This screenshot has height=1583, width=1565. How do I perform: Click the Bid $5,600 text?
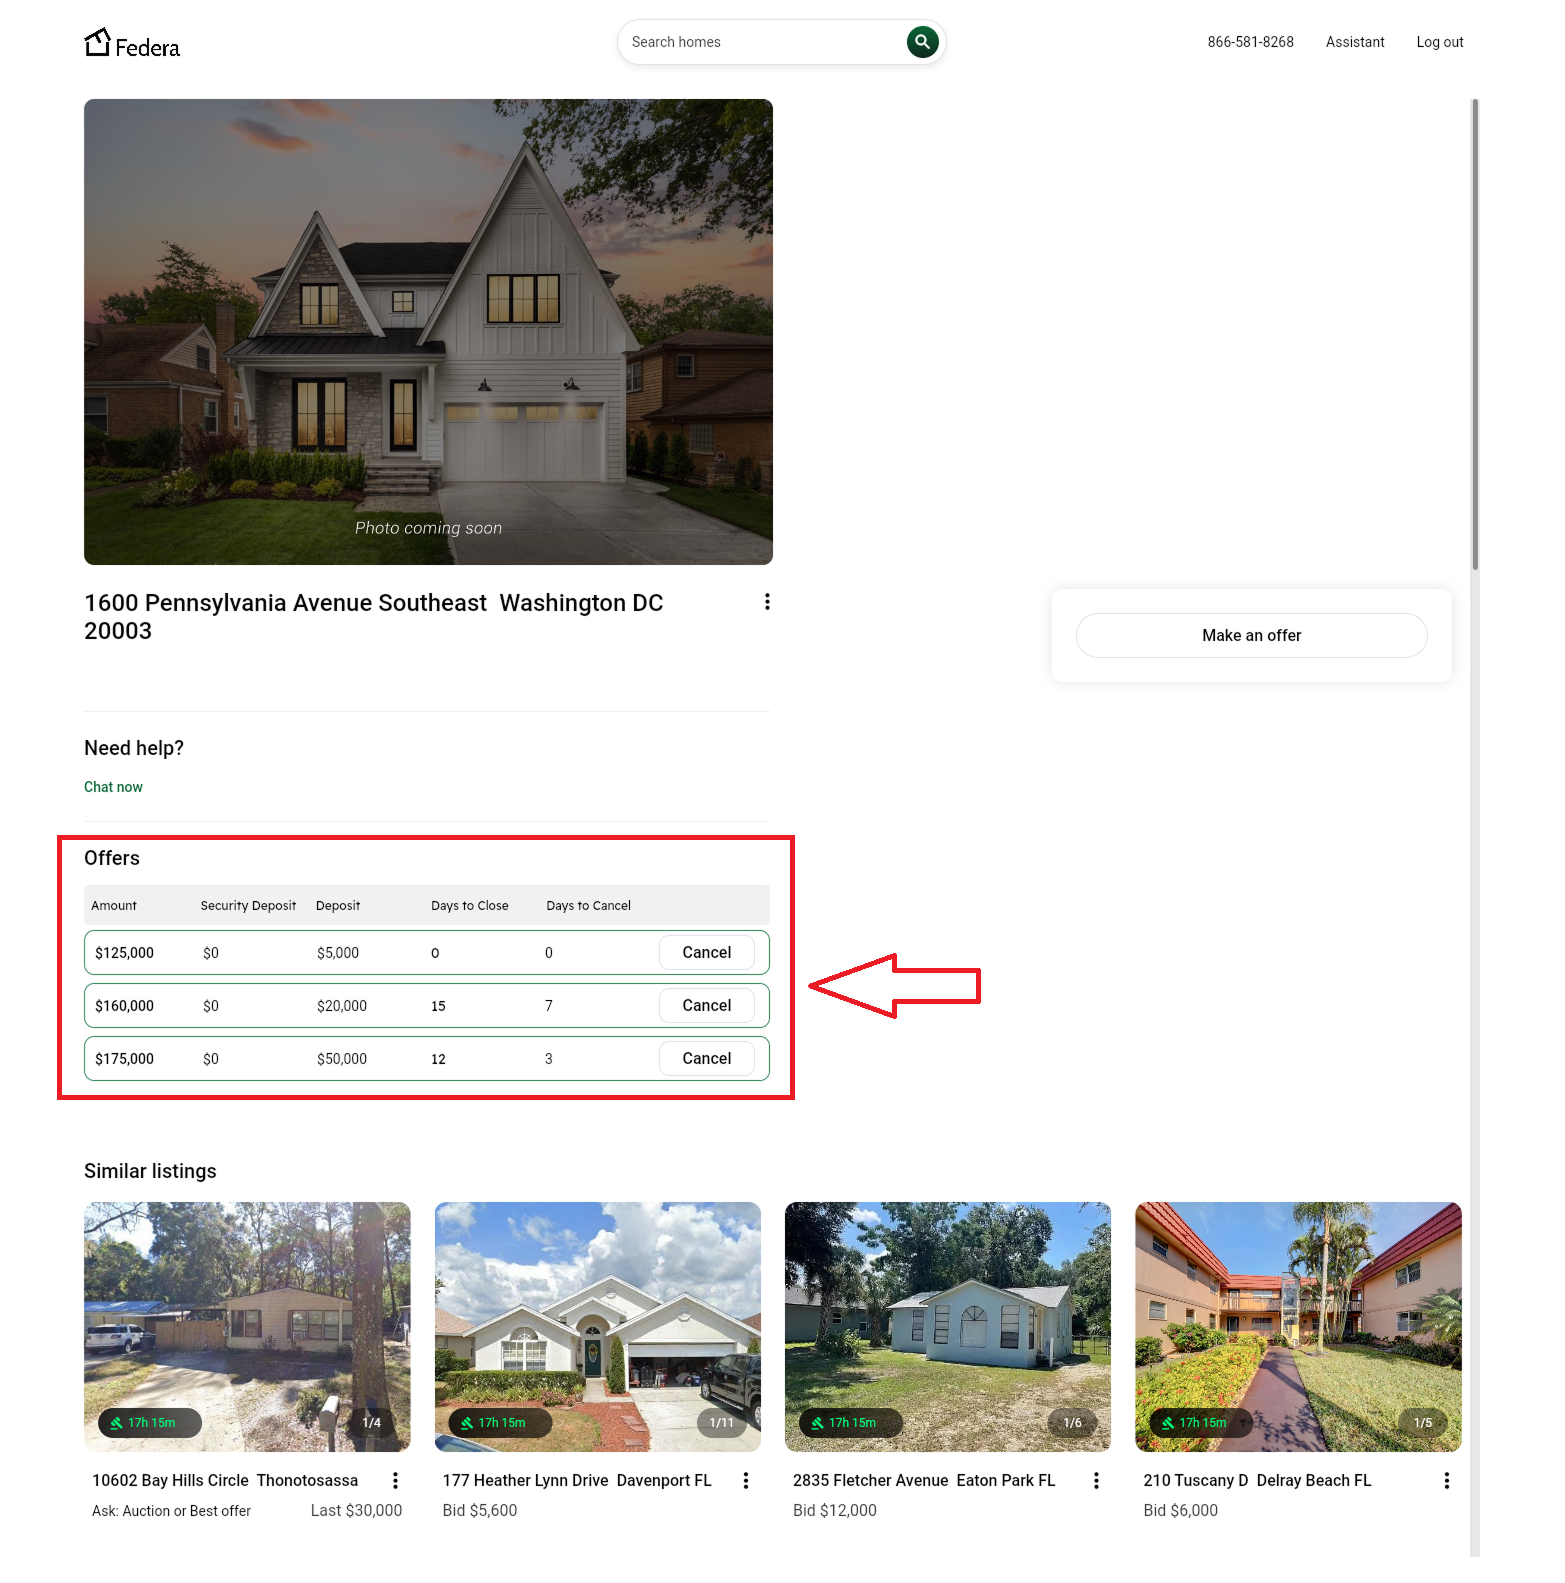coord(480,1511)
